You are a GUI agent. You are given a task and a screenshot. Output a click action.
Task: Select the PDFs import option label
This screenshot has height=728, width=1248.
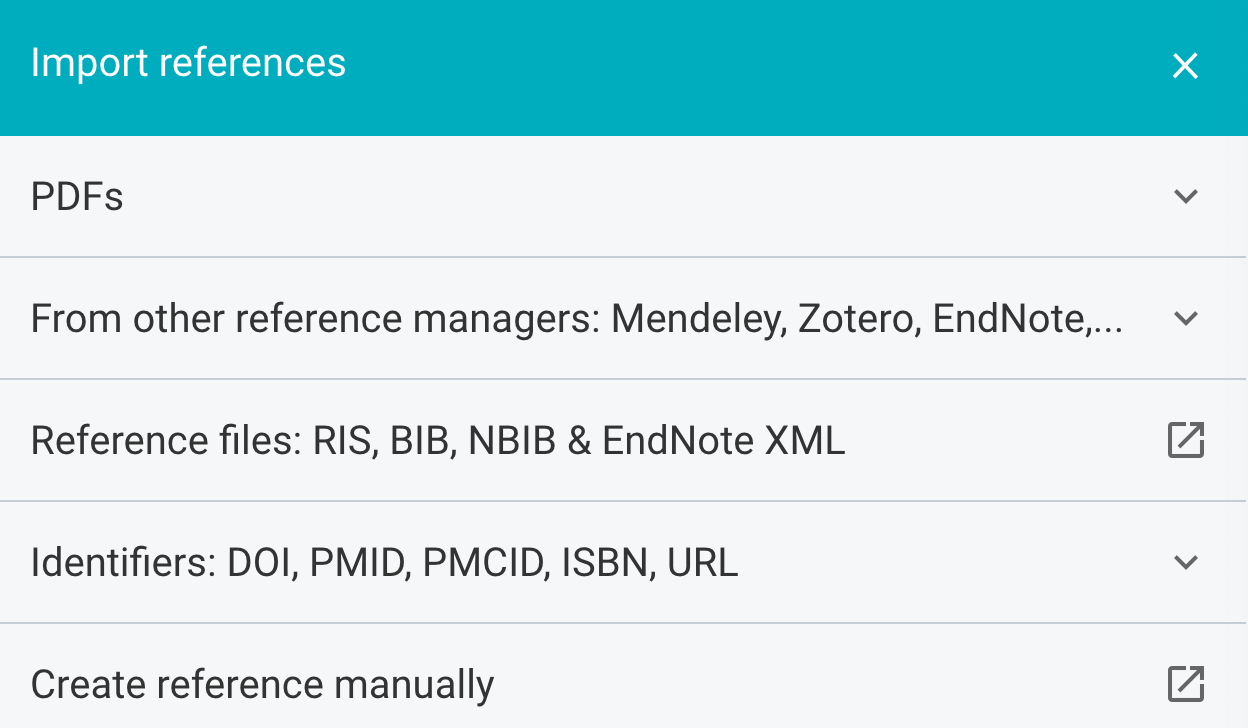click(77, 197)
